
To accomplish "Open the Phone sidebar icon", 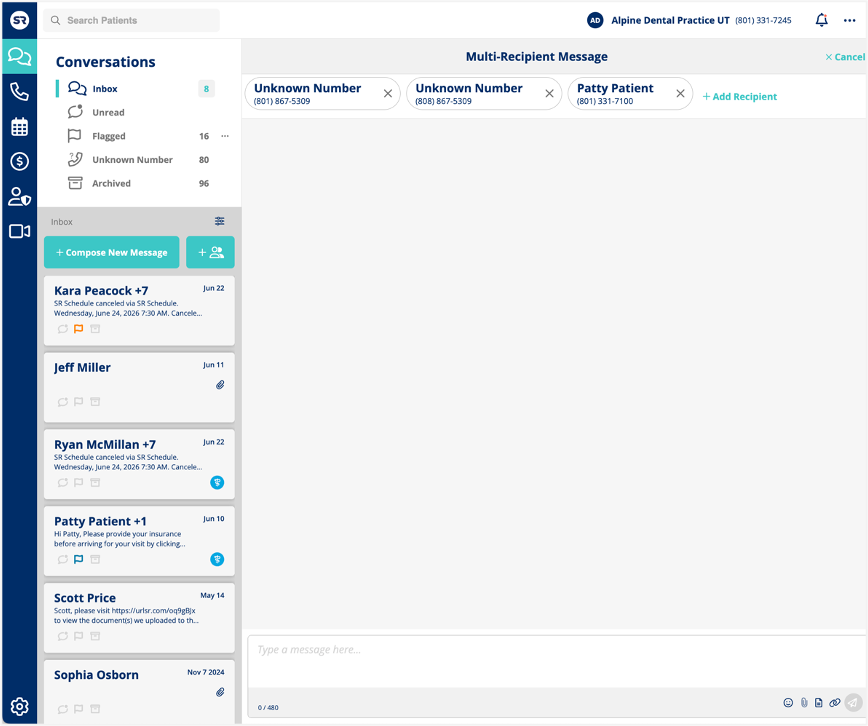I will click(x=19, y=91).
